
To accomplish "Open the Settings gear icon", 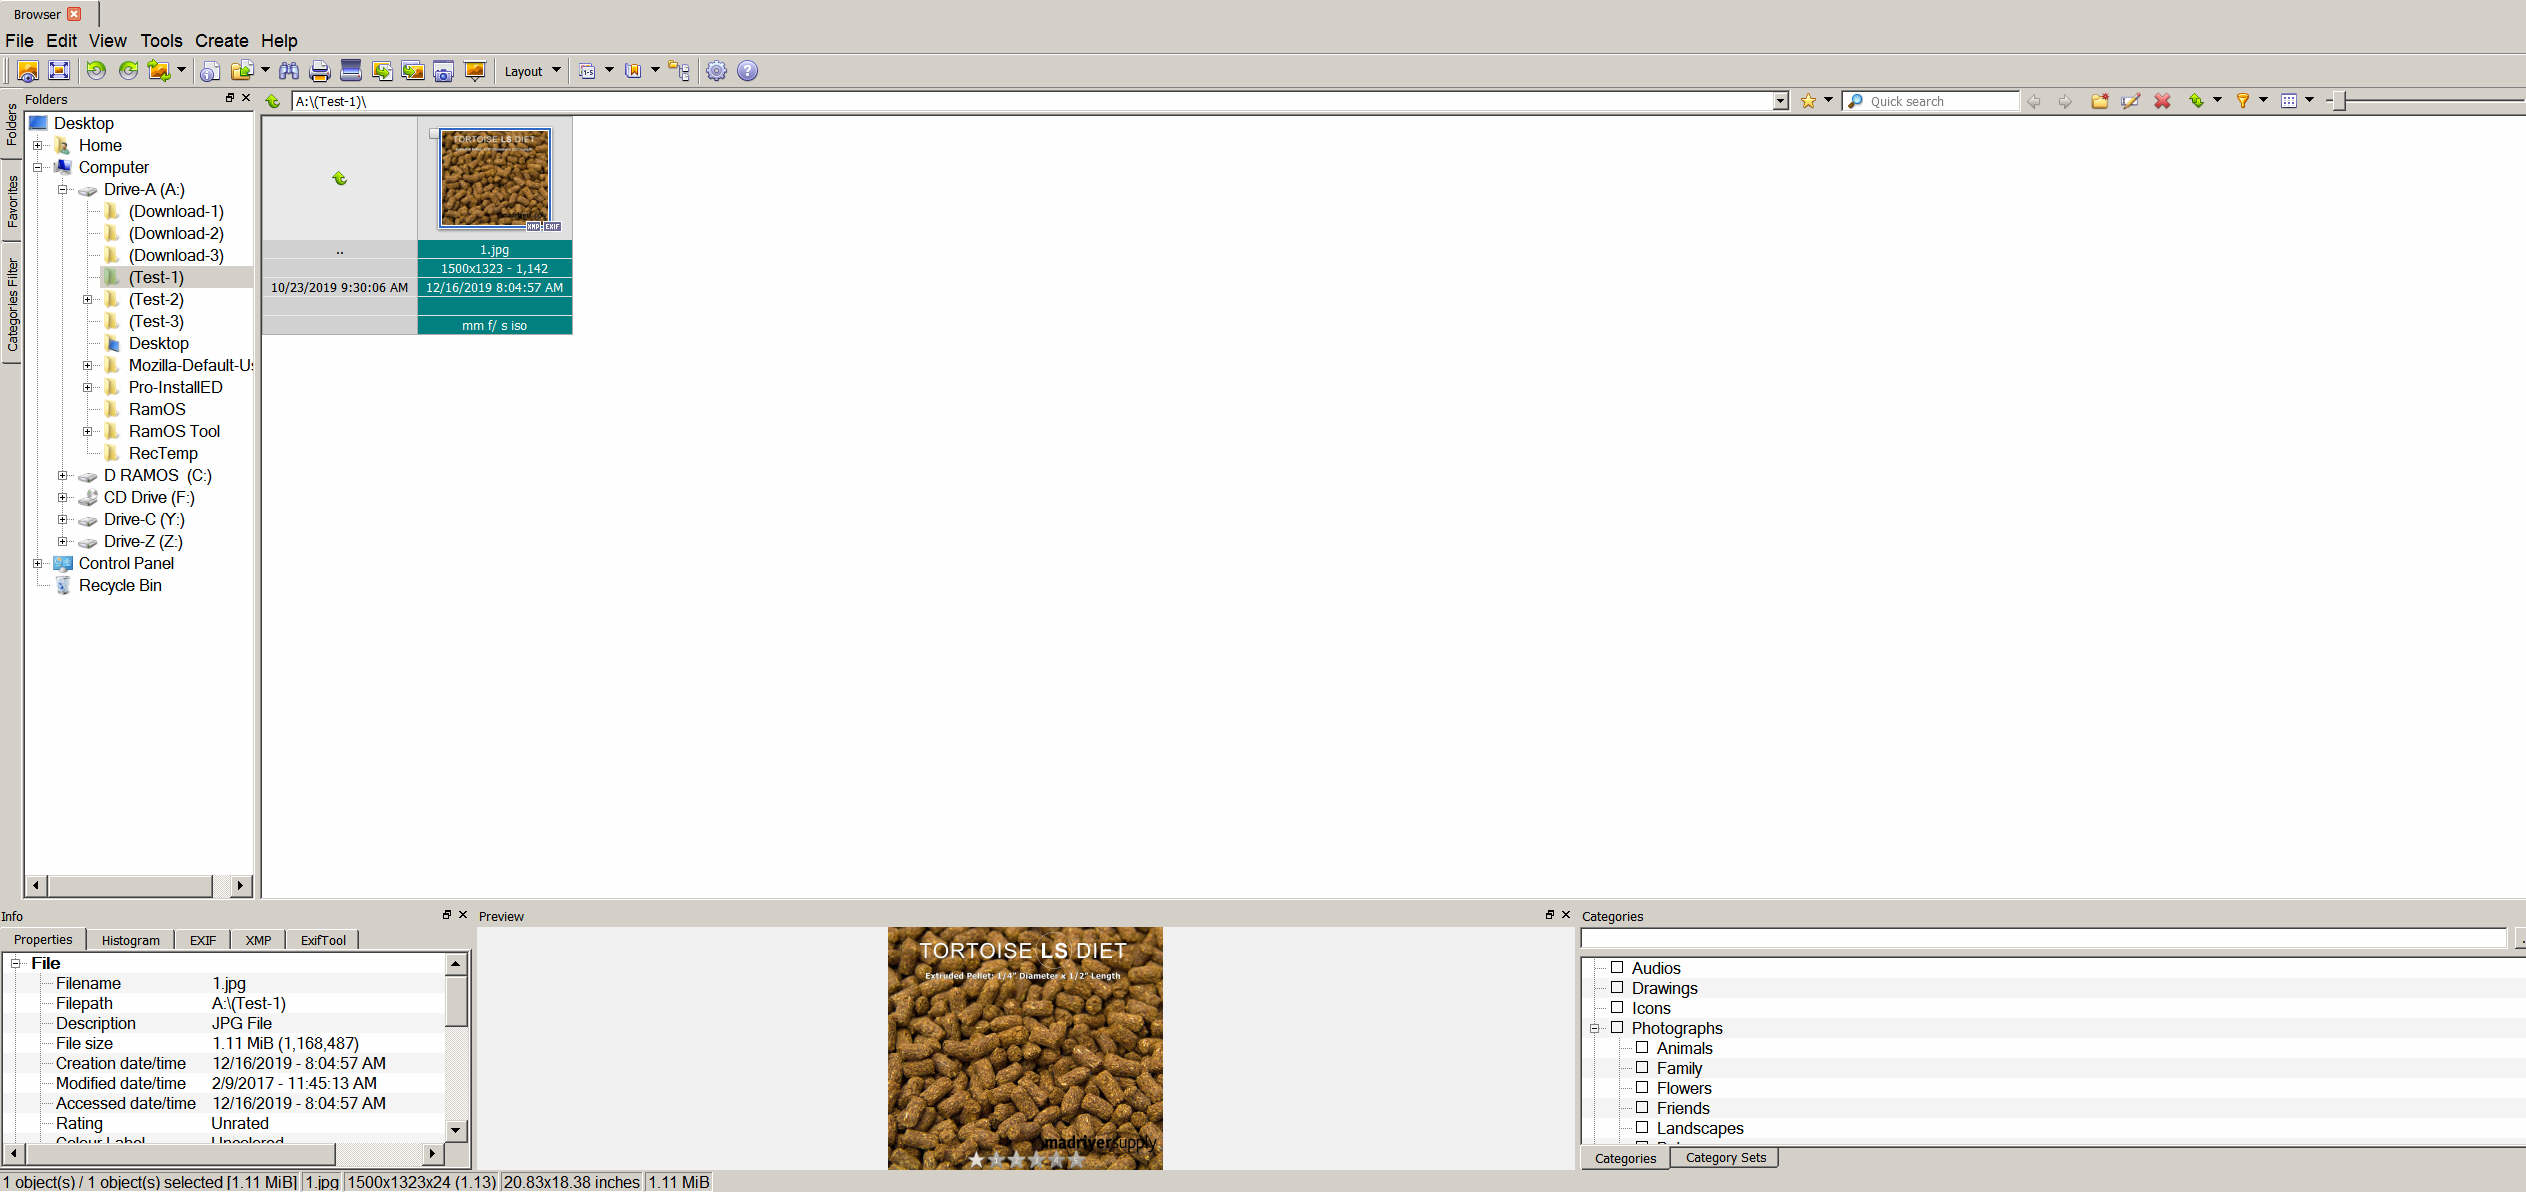I will tap(716, 71).
